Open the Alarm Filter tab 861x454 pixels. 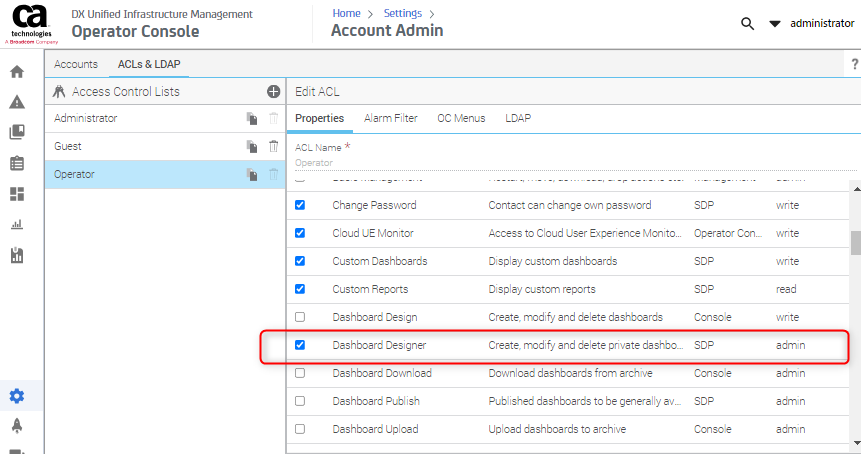pos(390,118)
